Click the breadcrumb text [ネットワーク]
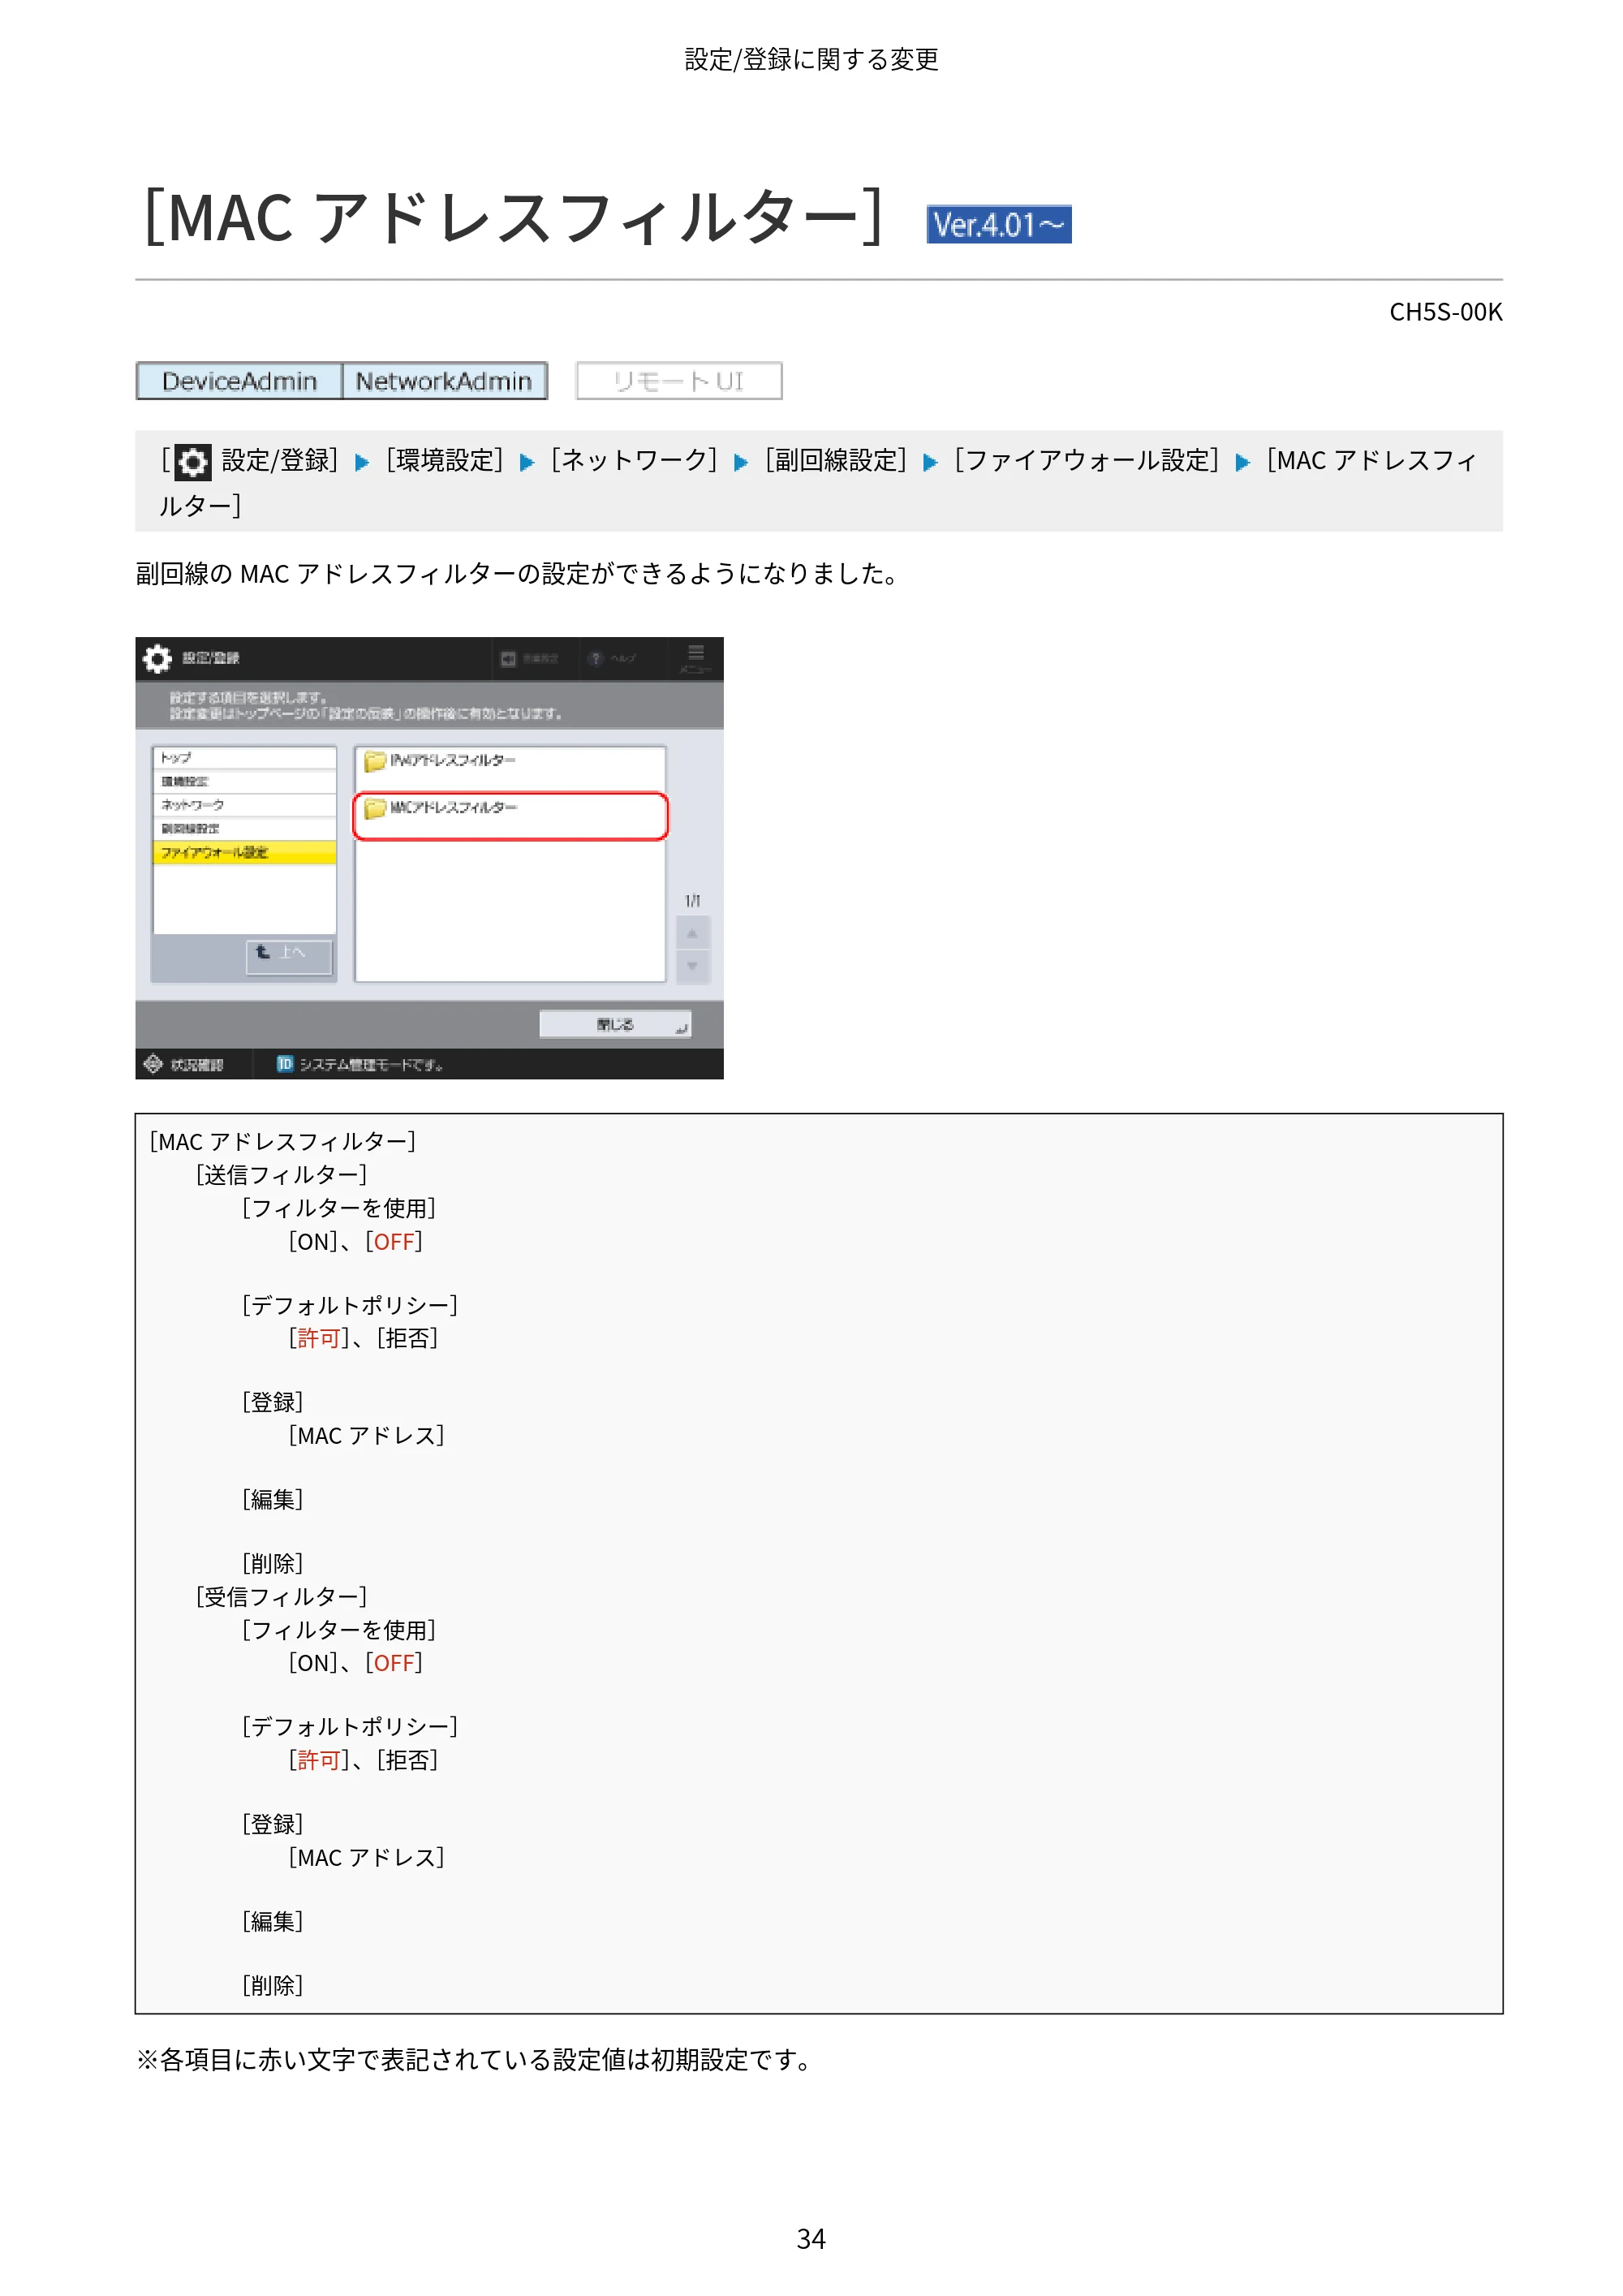The height and width of the screenshot is (2296, 1623). [x=634, y=461]
